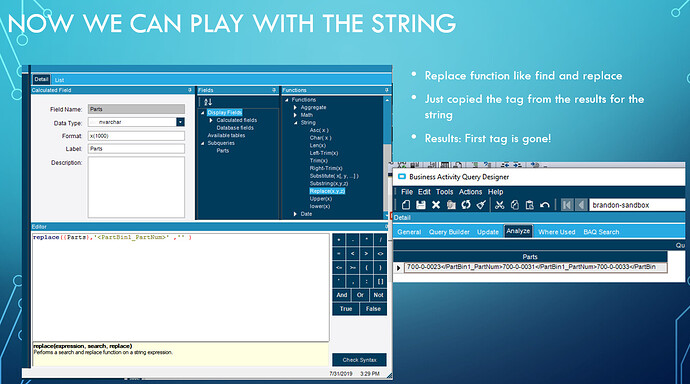Click the Undo arrow icon

pyautogui.click(x=544, y=205)
